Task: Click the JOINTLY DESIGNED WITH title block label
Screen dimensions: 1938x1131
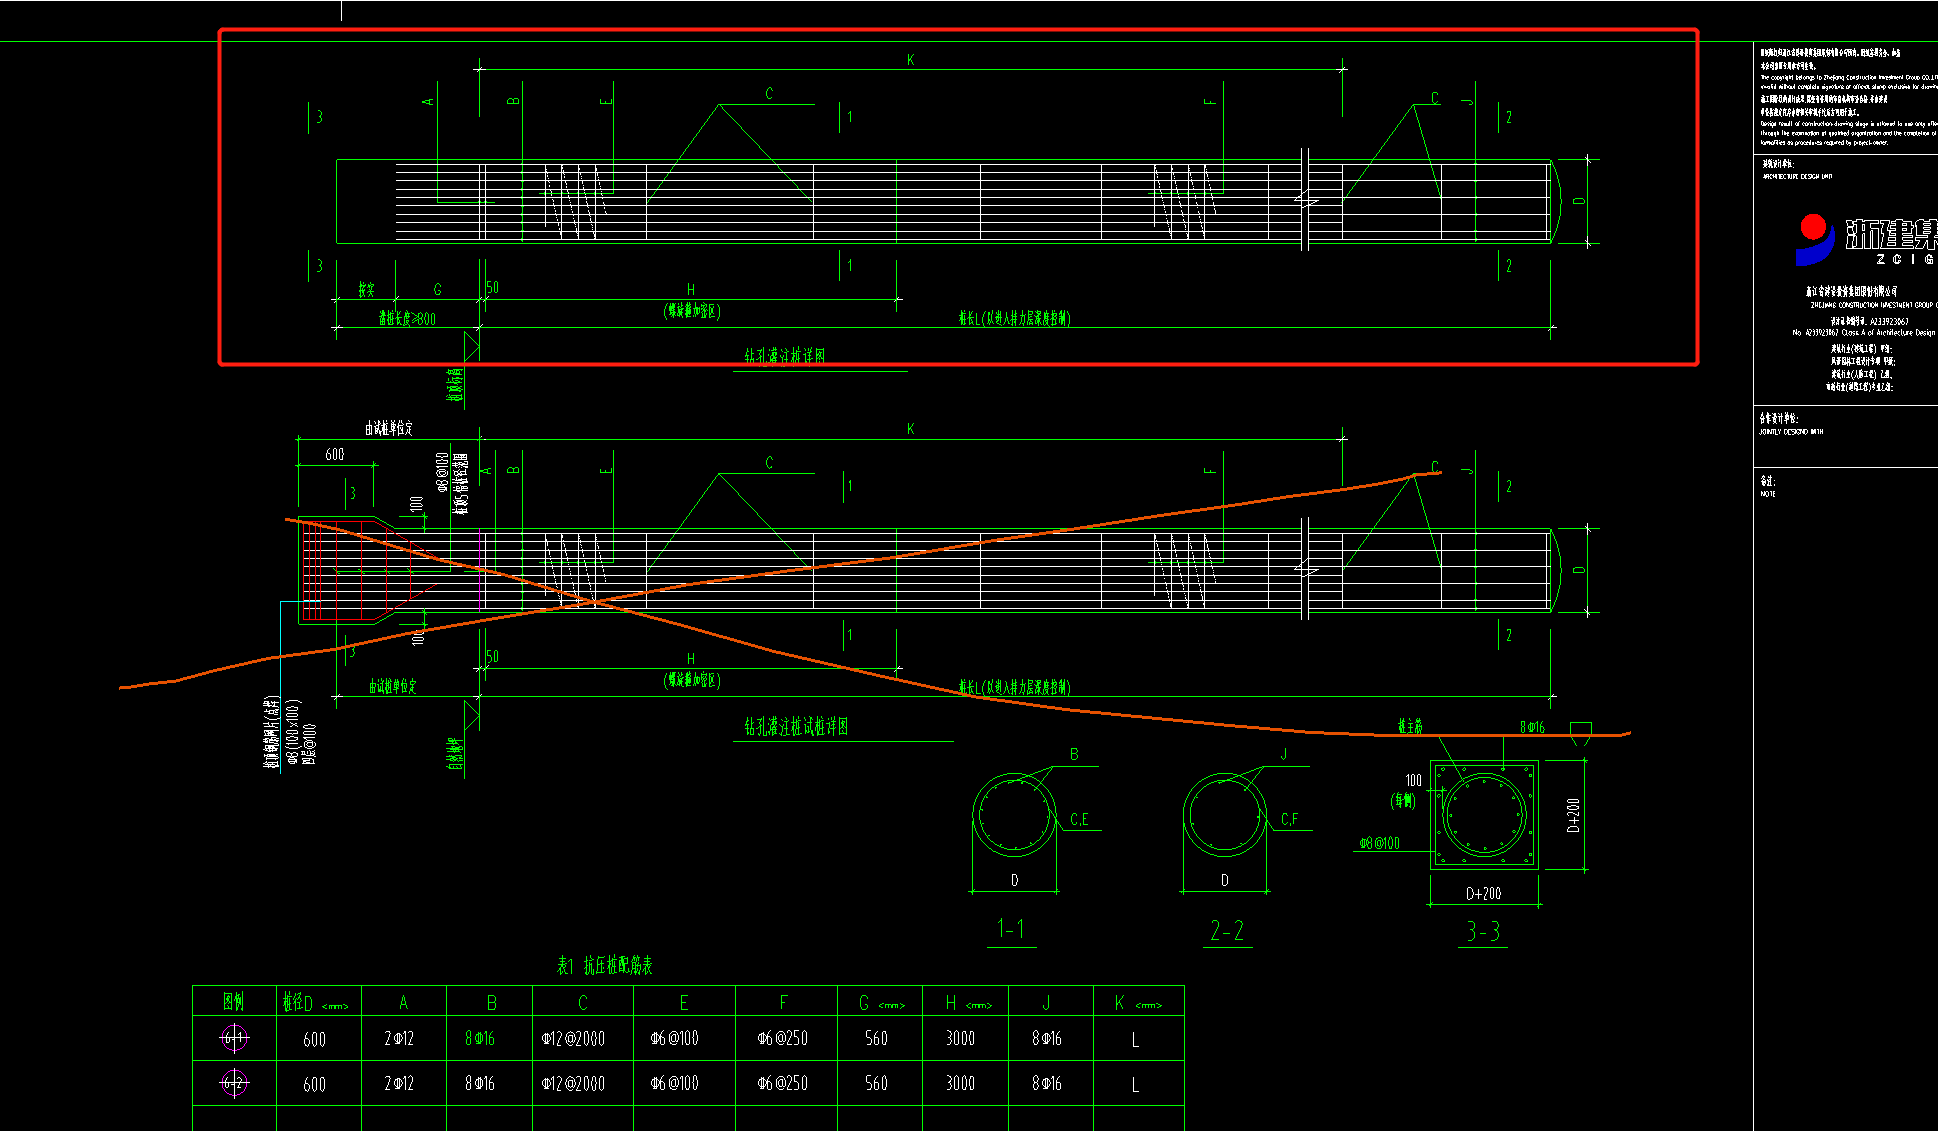Action: pyautogui.click(x=1791, y=432)
